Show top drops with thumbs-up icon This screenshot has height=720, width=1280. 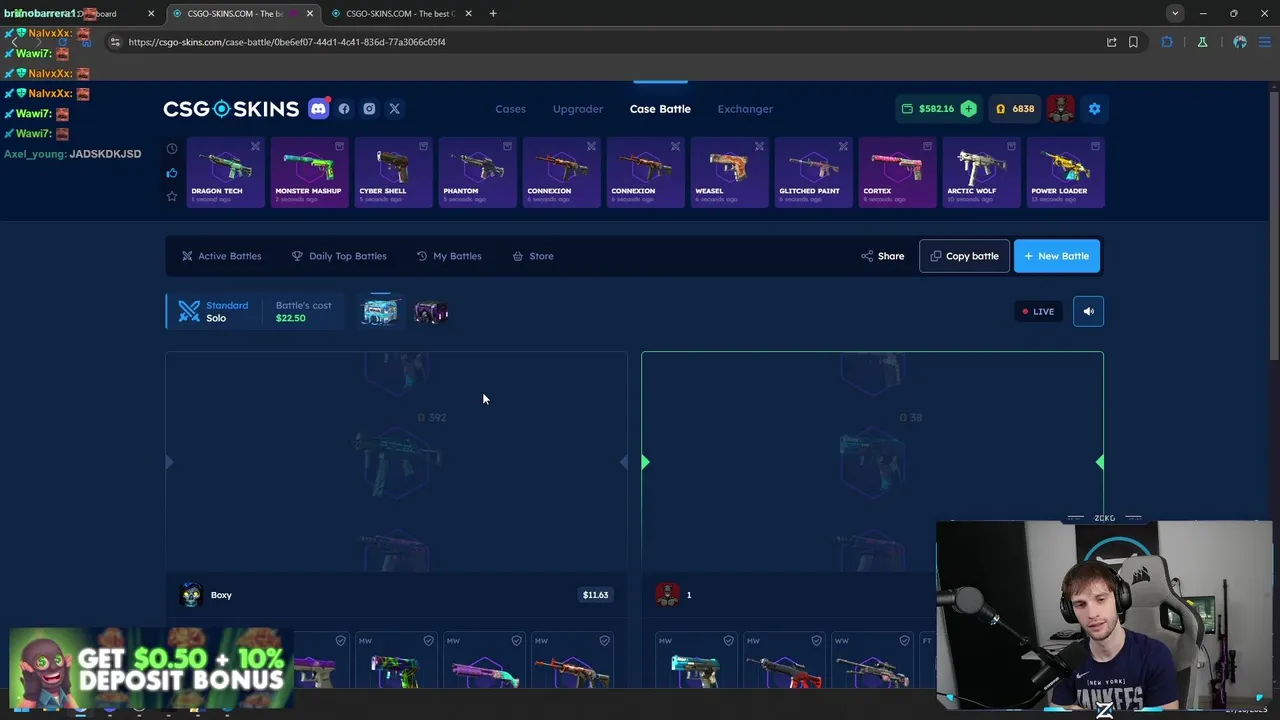pyautogui.click(x=172, y=172)
